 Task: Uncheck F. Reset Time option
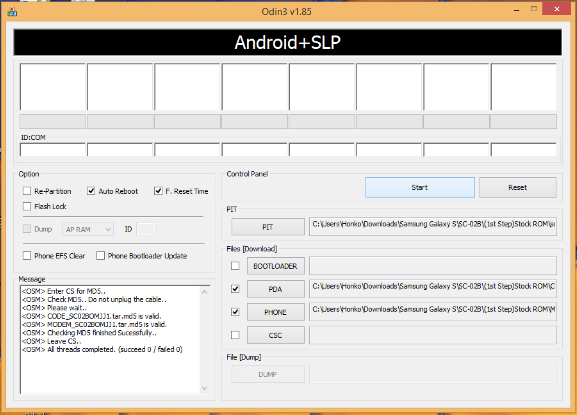(x=158, y=191)
